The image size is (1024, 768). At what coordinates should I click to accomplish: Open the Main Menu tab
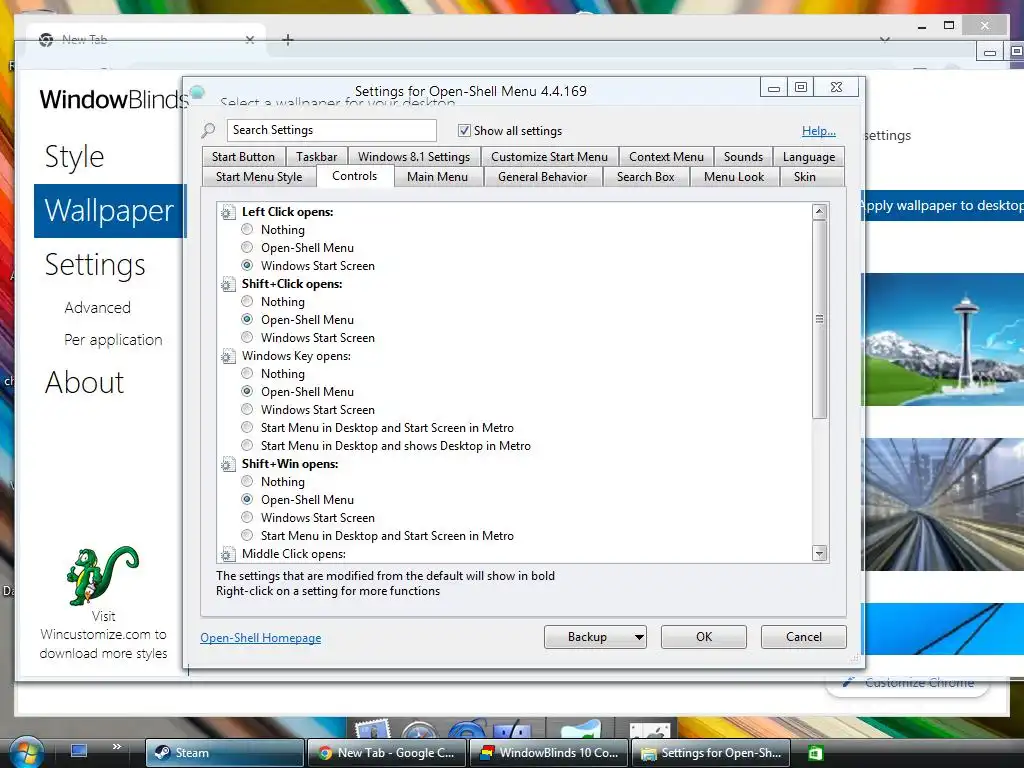point(438,177)
